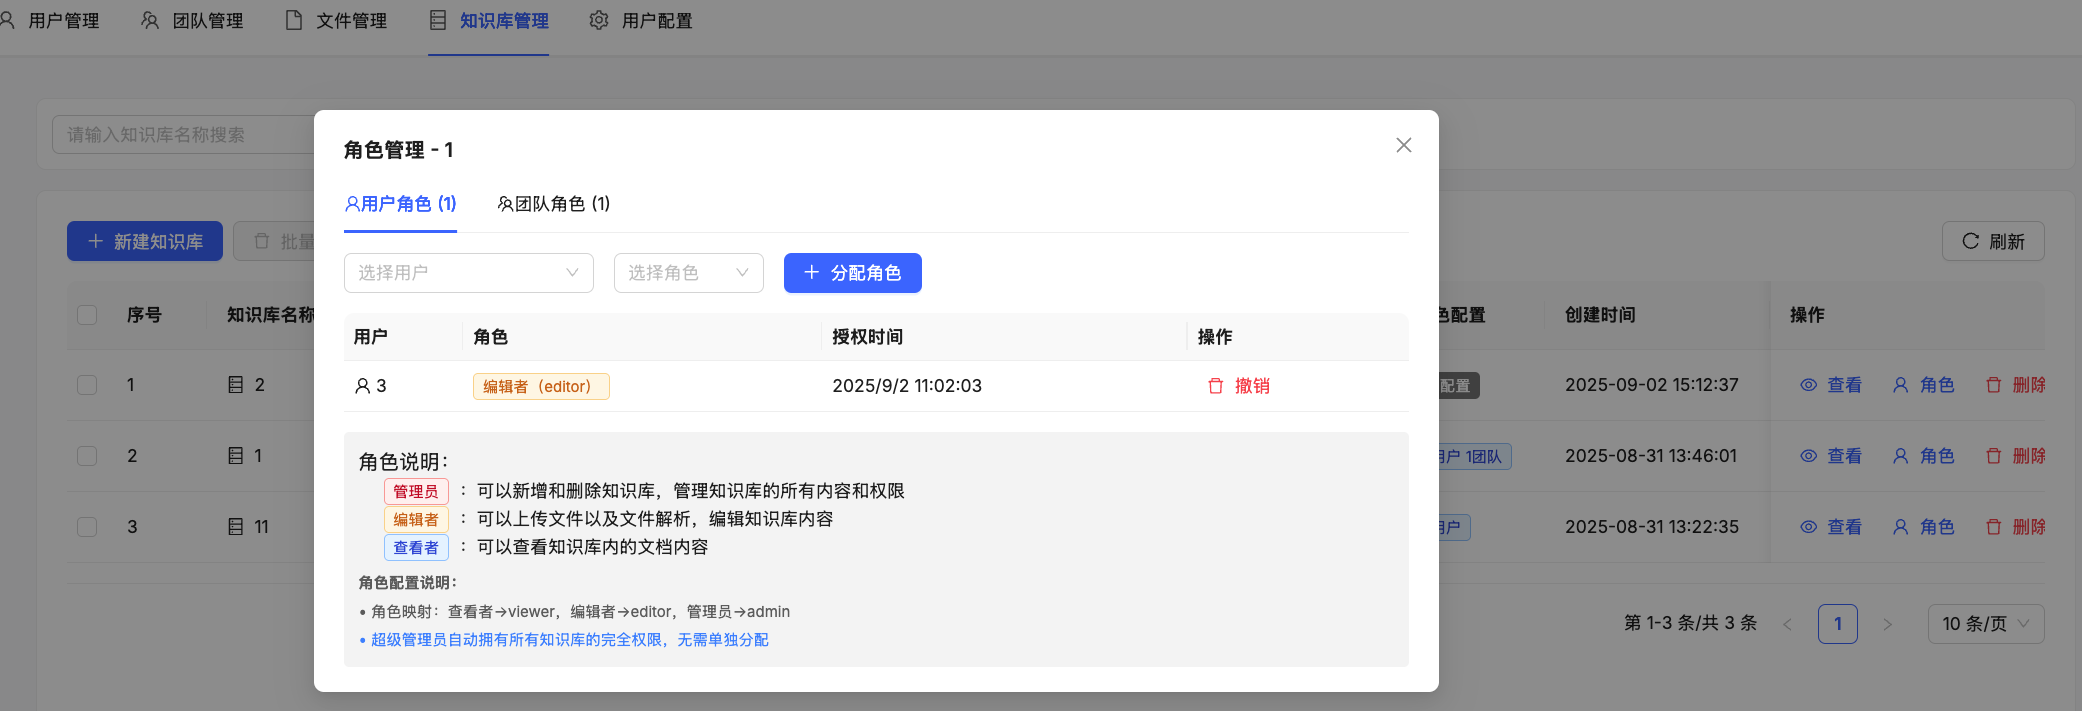The width and height of the screenshot is (2082, 711).
Task: Close the role management dialog
Action: pos(1403,146)
